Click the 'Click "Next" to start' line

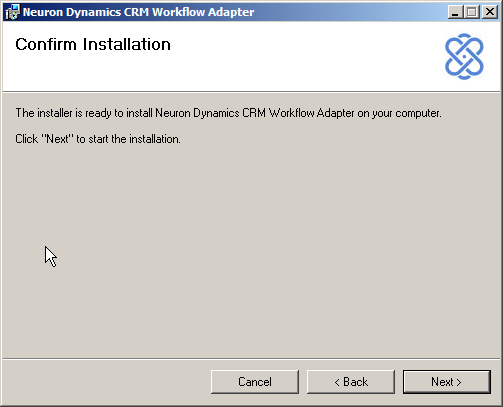click(98, 139)
